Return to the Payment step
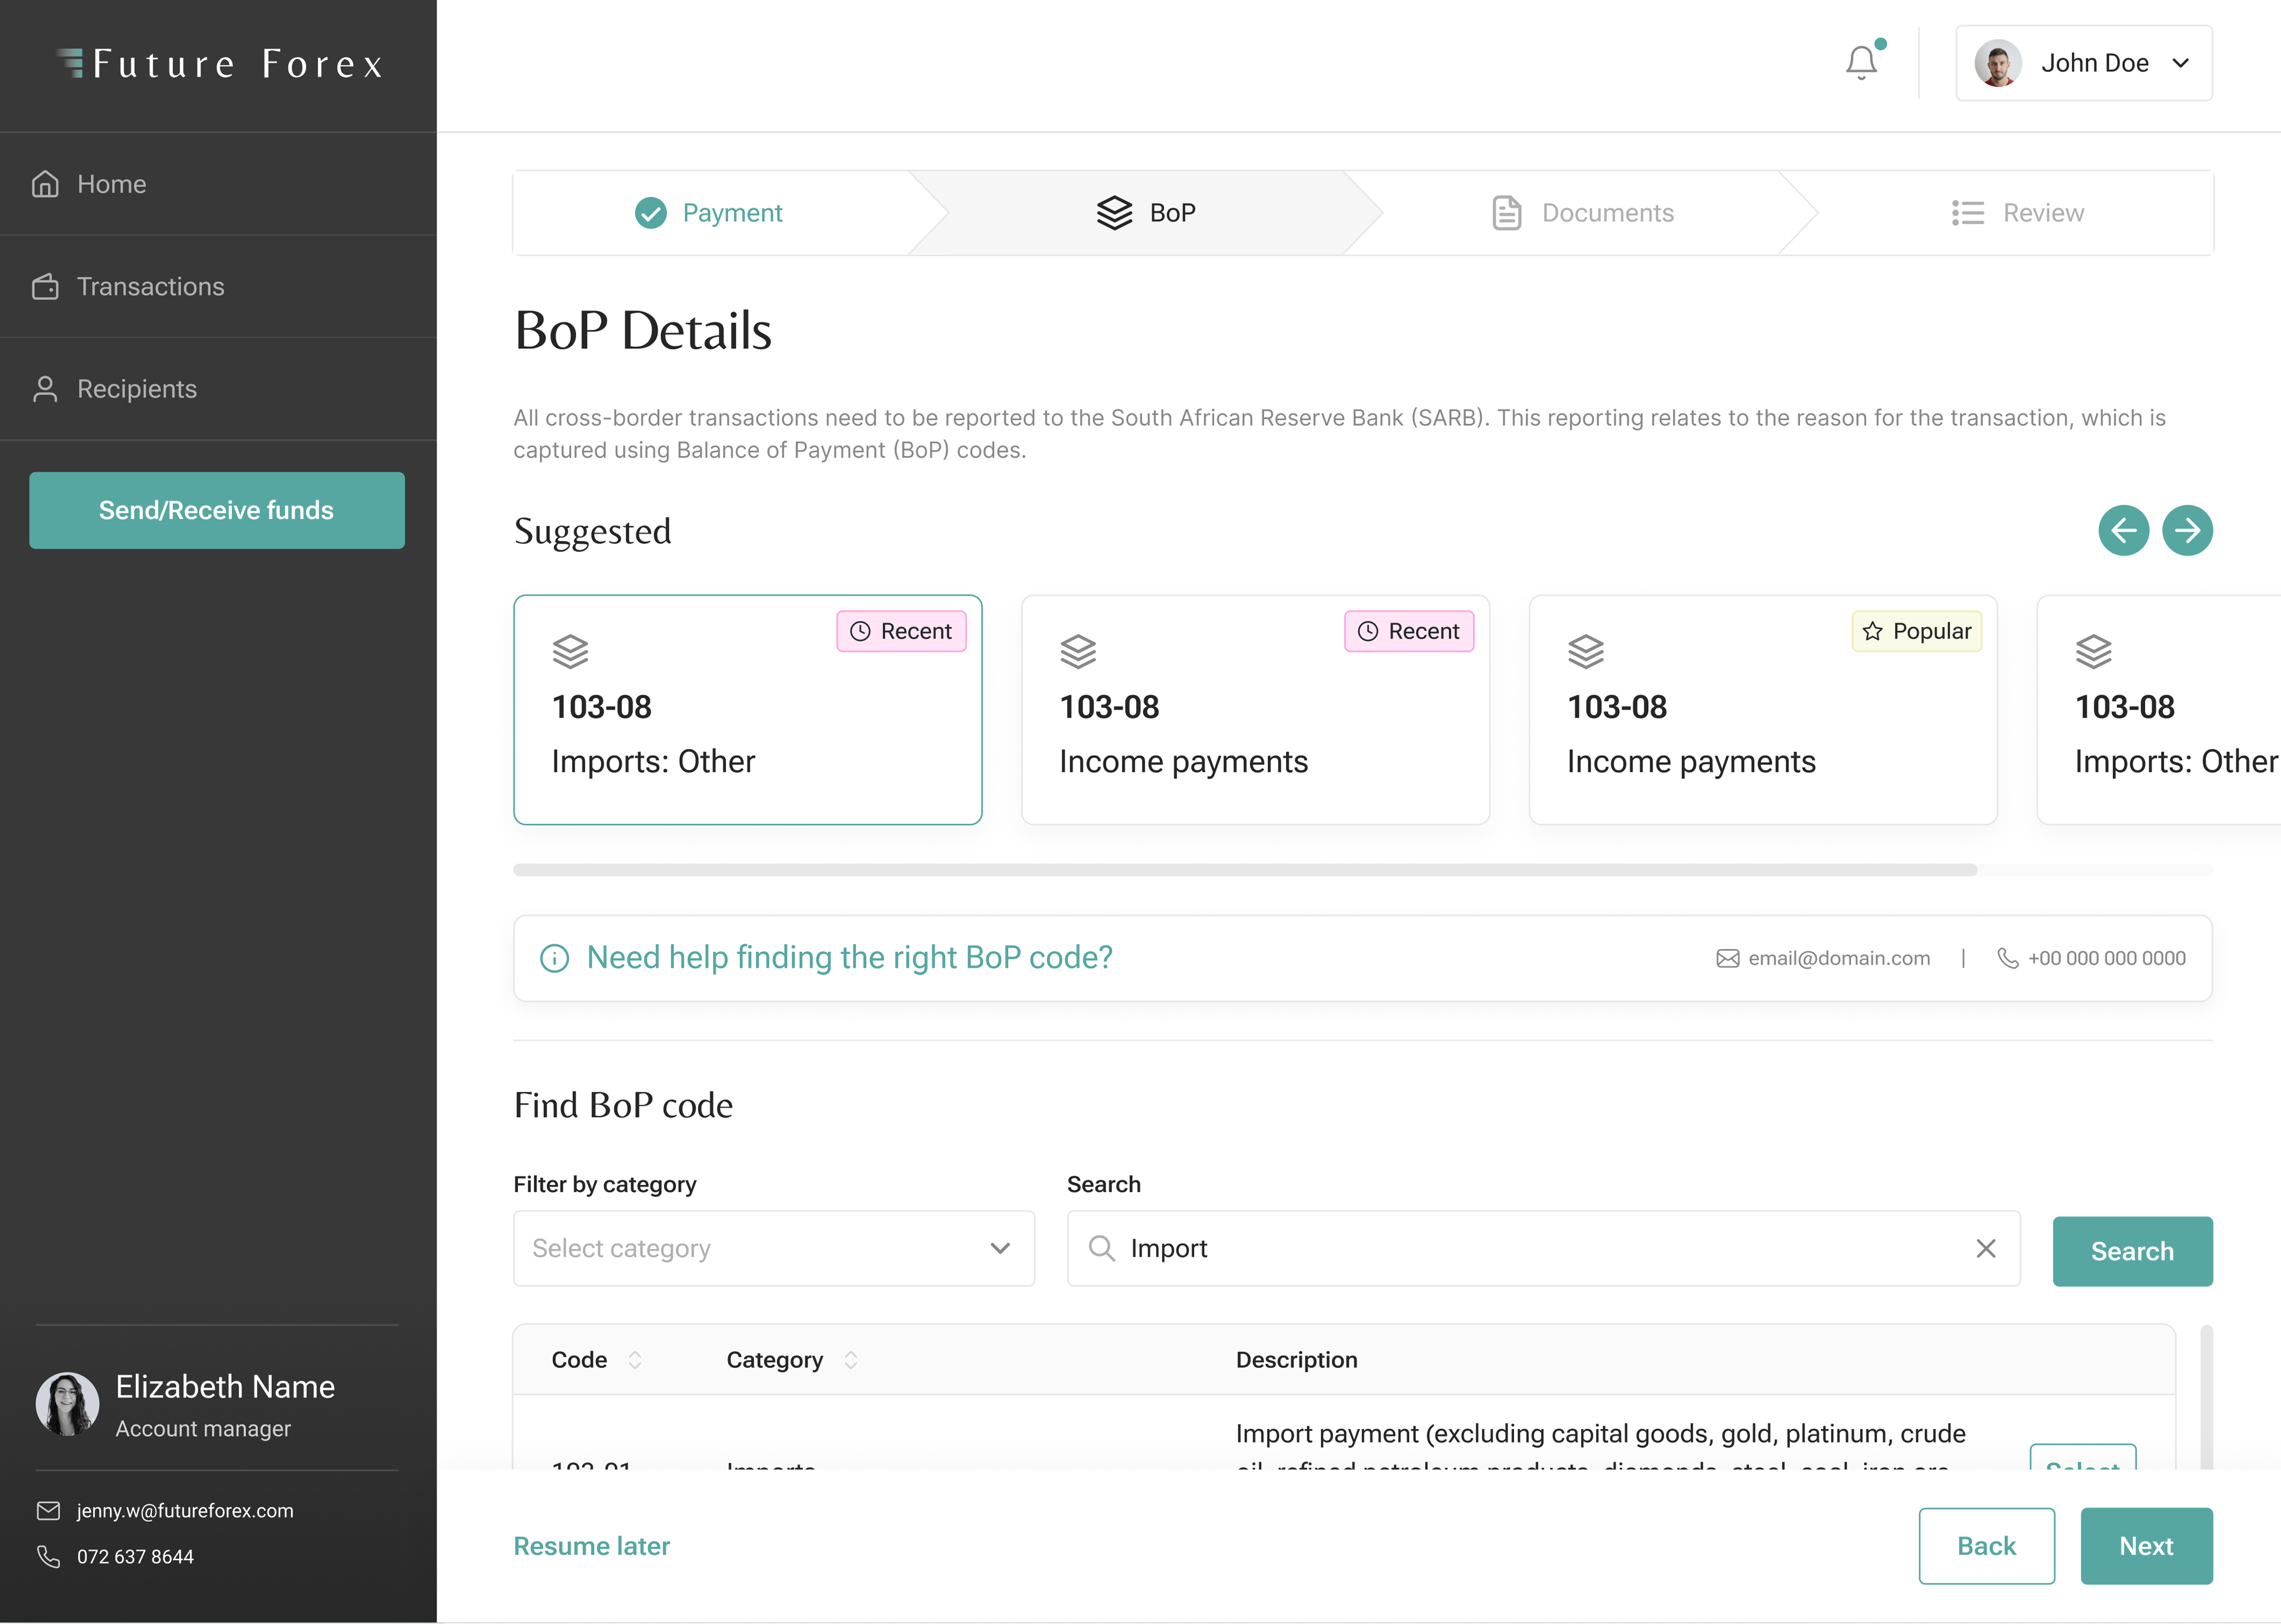The image size is (2281, 1624). coord(709,213)
